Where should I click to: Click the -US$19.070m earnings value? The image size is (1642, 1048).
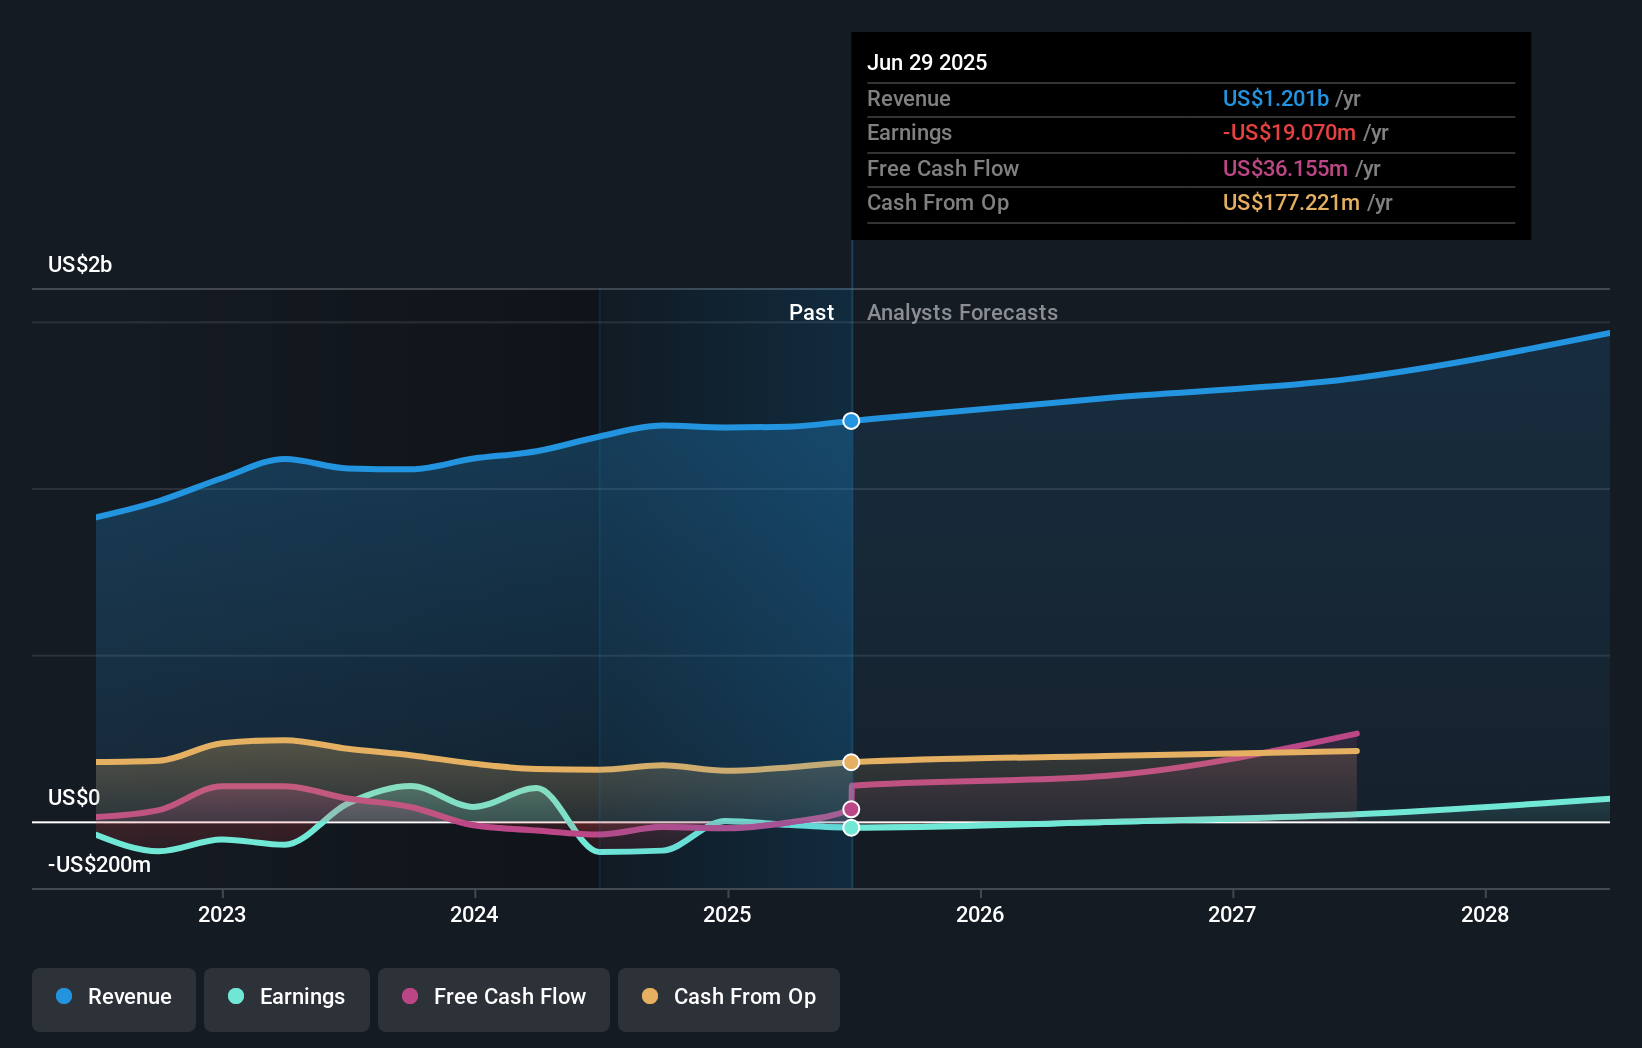coord(1290,132)
